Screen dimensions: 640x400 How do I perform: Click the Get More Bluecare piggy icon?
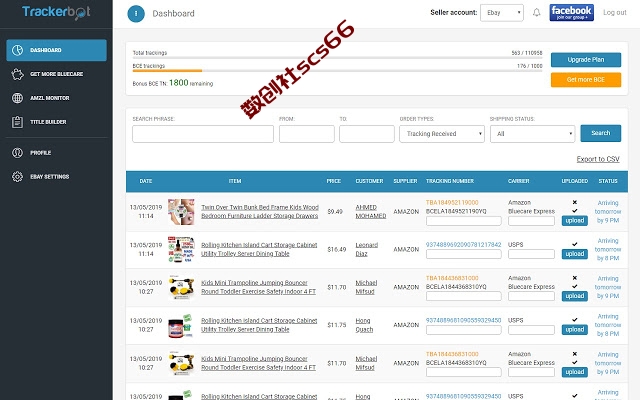coord(17,74)
